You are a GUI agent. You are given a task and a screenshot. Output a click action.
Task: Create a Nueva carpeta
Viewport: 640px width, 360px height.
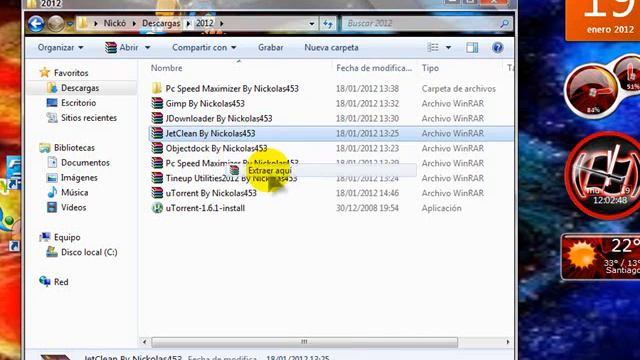[x=331, y=48]
